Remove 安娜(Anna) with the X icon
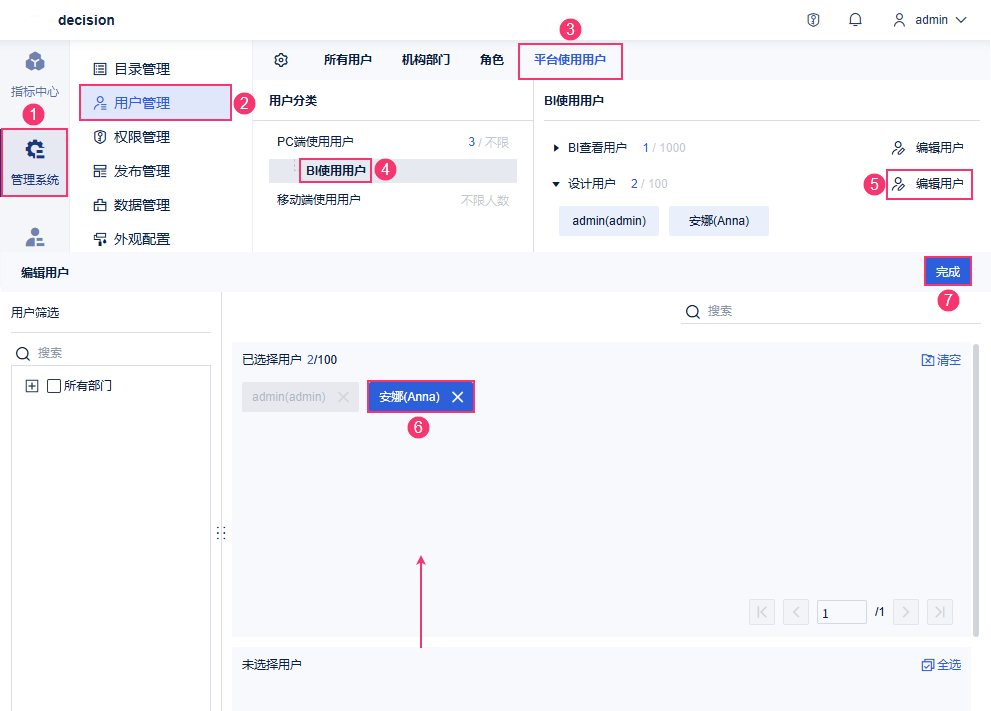The image size is (991, 711). tap(458, 397)
